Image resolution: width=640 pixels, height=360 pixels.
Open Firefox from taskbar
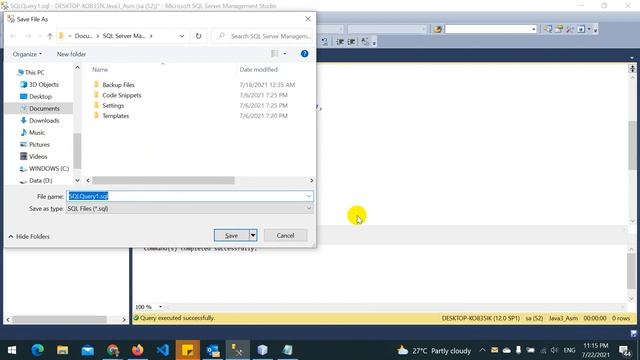tap(138, 350)
